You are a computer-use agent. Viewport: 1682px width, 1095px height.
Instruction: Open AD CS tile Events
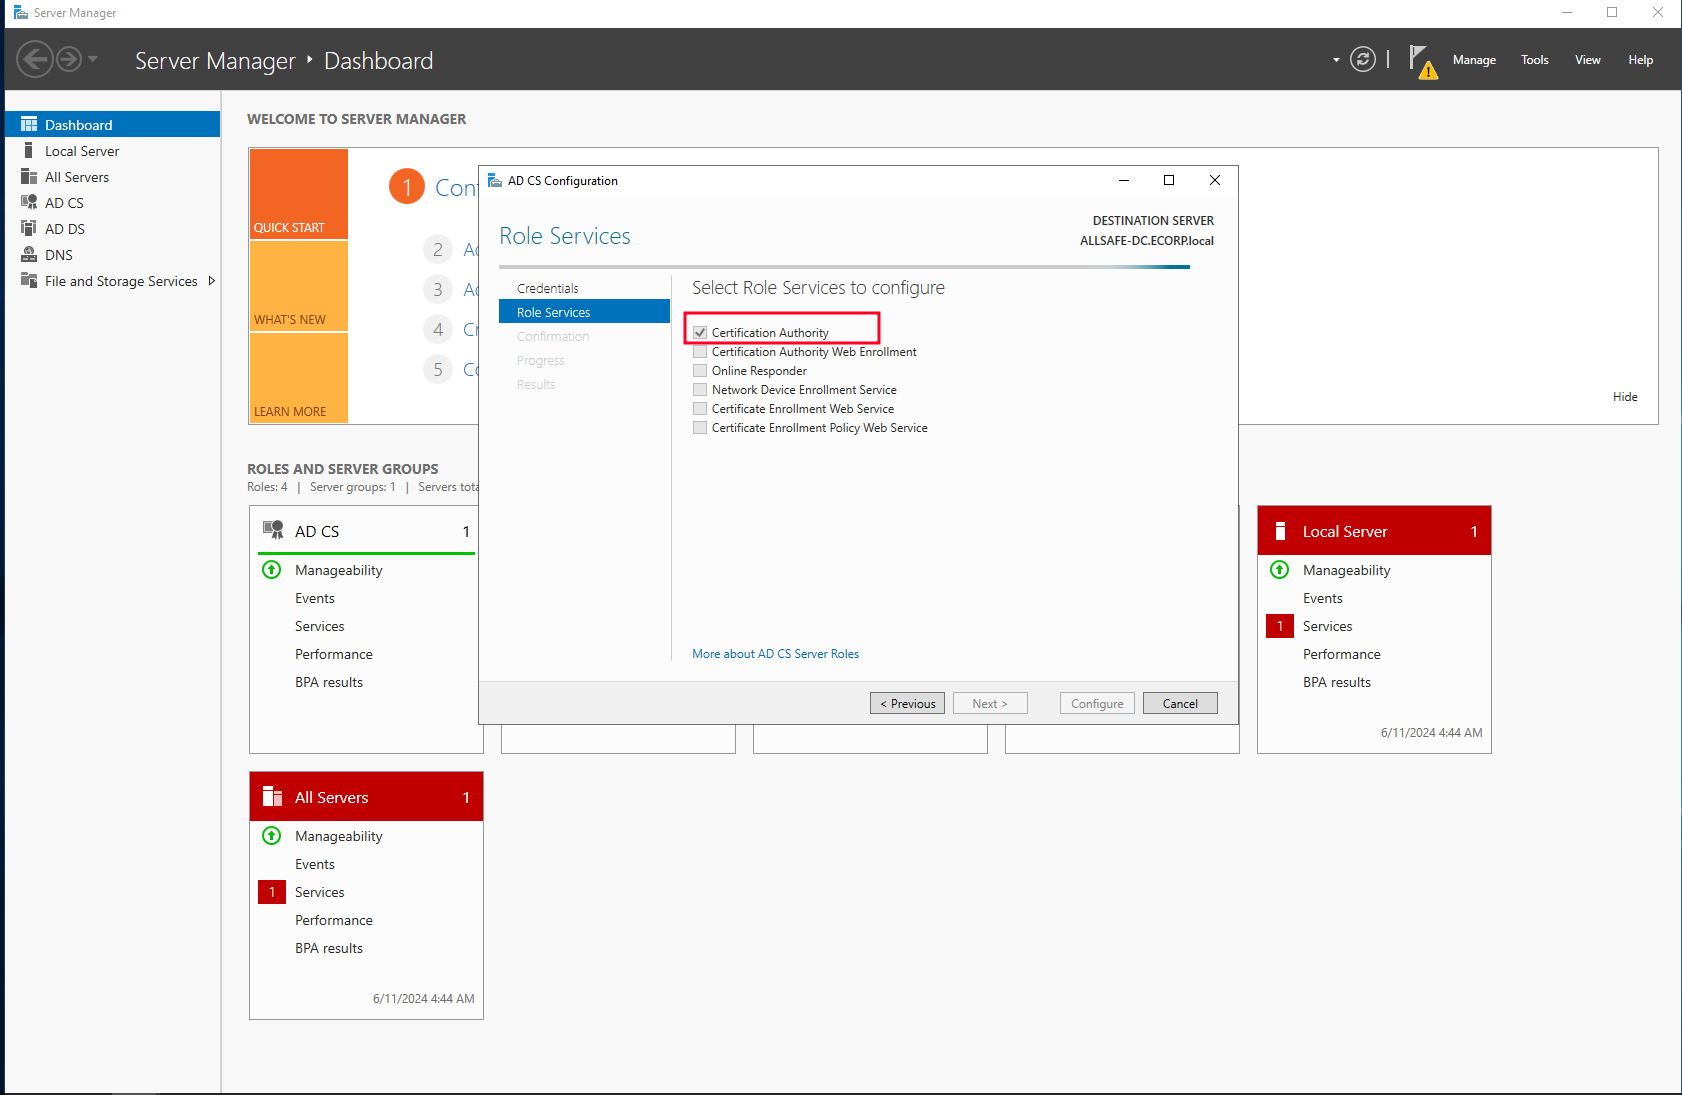314,598
